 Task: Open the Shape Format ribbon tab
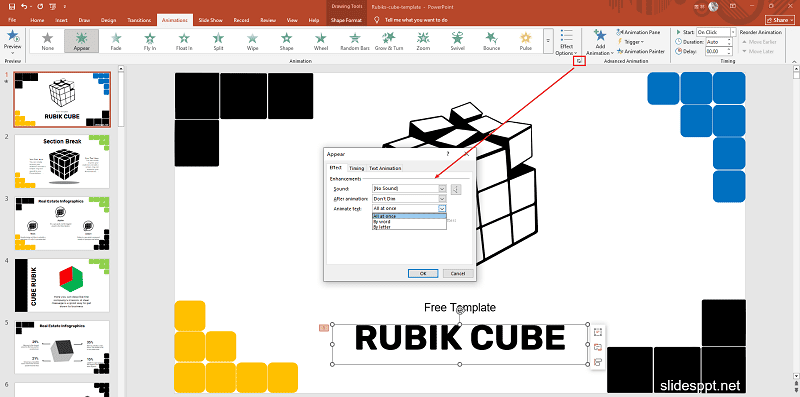tap(346, 20)
